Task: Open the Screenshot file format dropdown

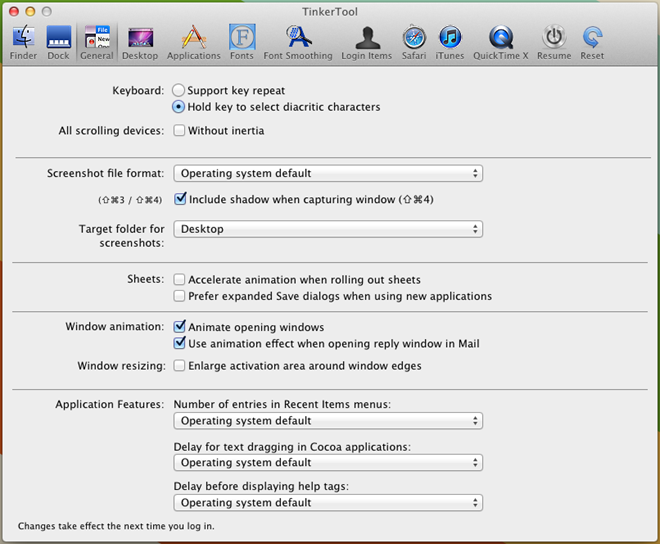Action: 328,173
